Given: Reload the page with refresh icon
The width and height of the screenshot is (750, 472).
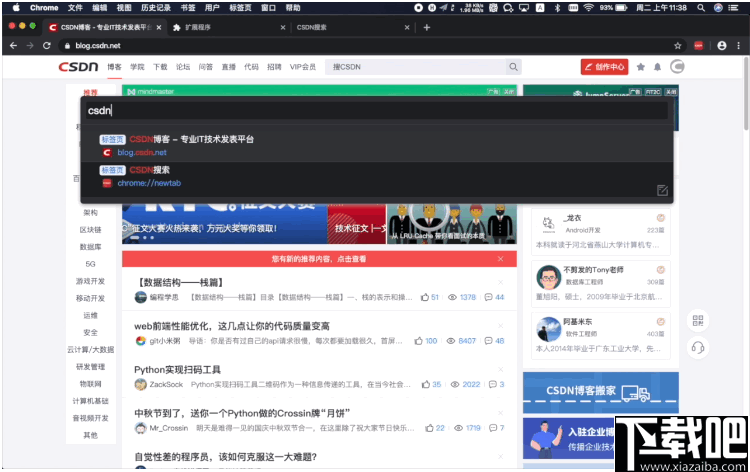Looking at the screenshot, I should coord(46,45).
